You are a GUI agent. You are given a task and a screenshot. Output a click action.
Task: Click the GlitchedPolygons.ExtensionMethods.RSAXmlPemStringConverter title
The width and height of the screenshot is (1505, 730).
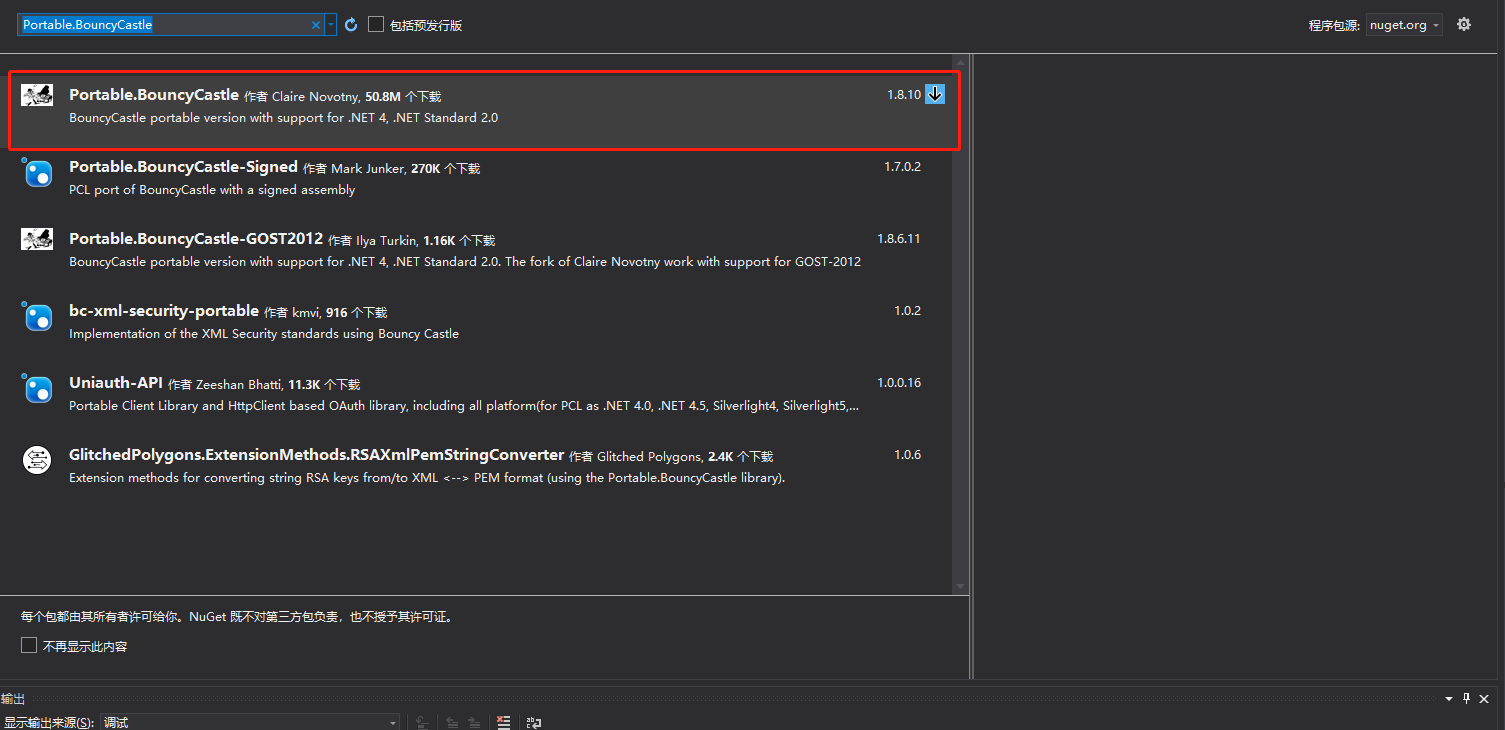pos(317,455)
